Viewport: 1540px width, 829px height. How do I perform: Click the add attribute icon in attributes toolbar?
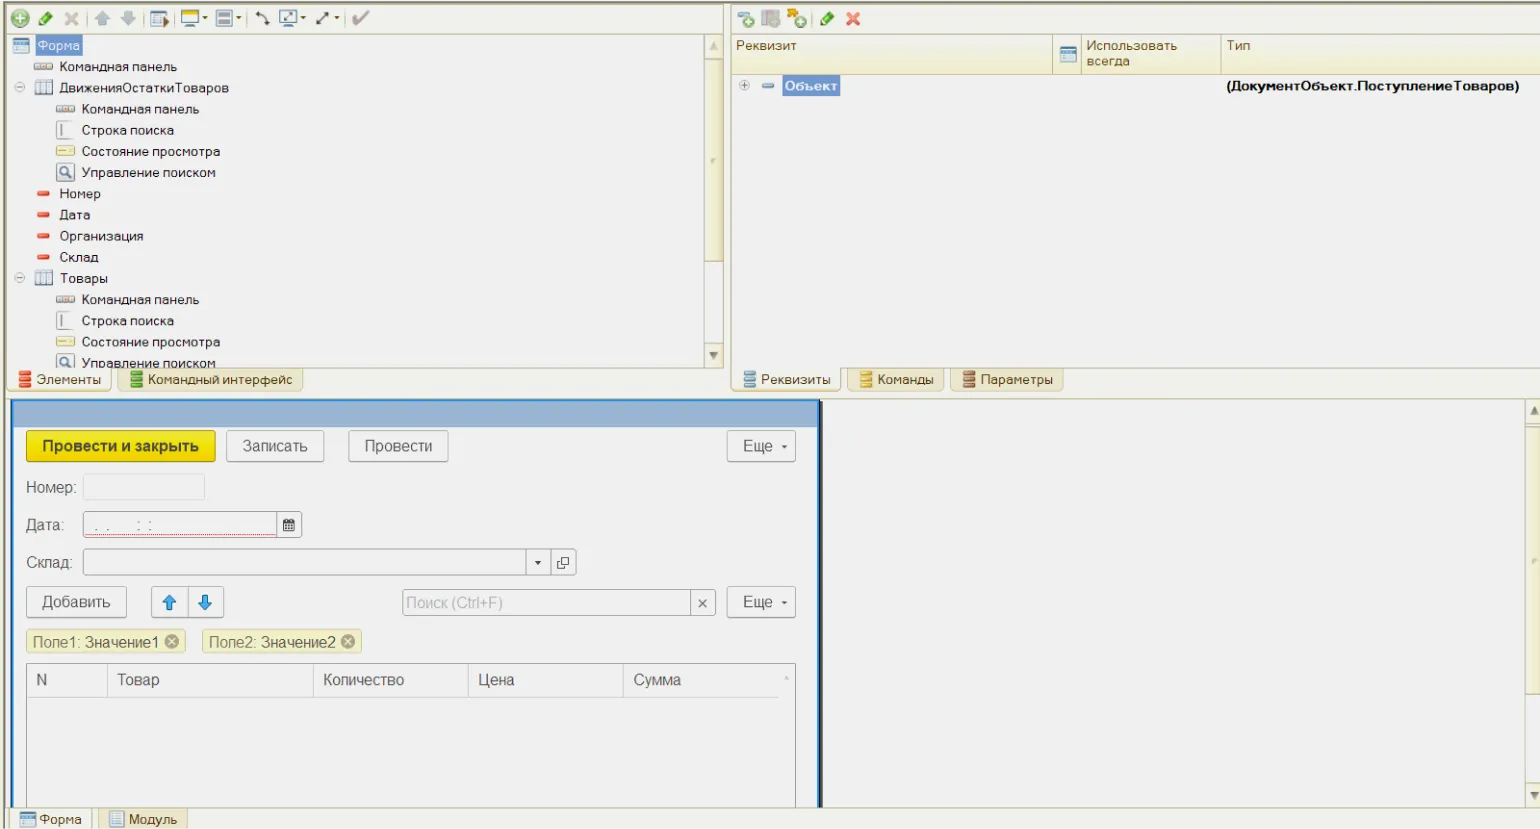pos(745,18)
